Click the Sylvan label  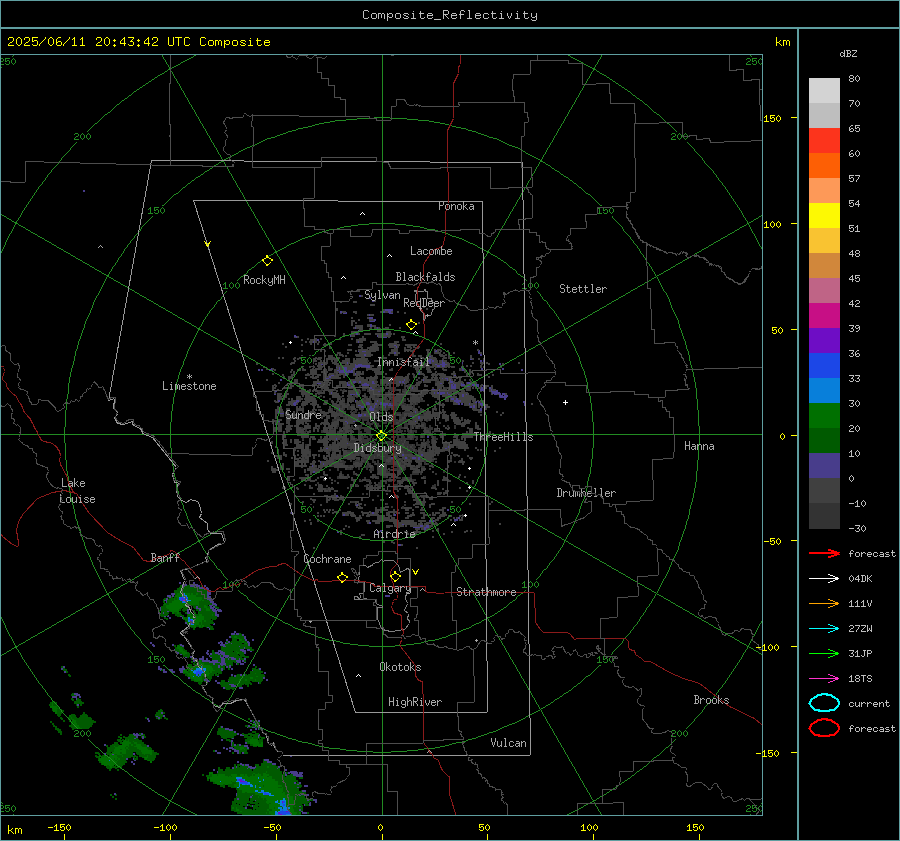pyautogui.click(x=382, y=295)
